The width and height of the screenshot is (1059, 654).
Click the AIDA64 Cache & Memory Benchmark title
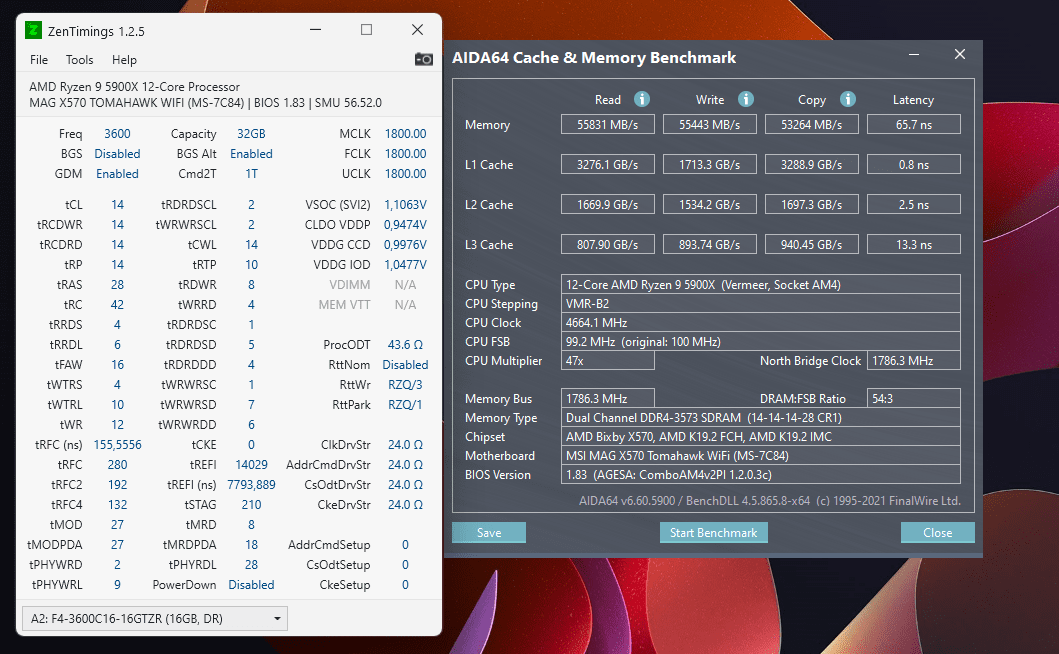click(594, 57)
